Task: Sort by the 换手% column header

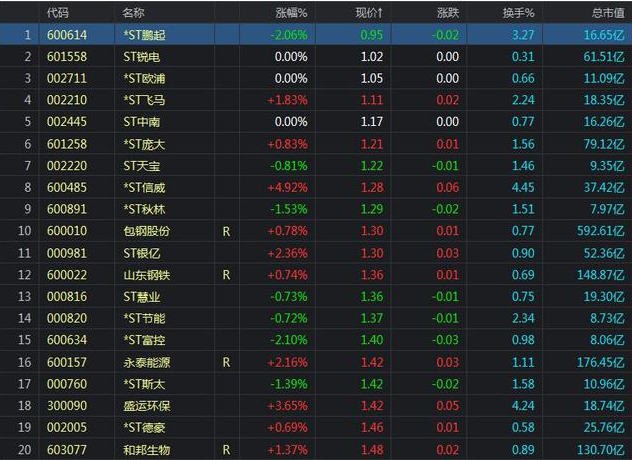Action: [x=518, y=13]
